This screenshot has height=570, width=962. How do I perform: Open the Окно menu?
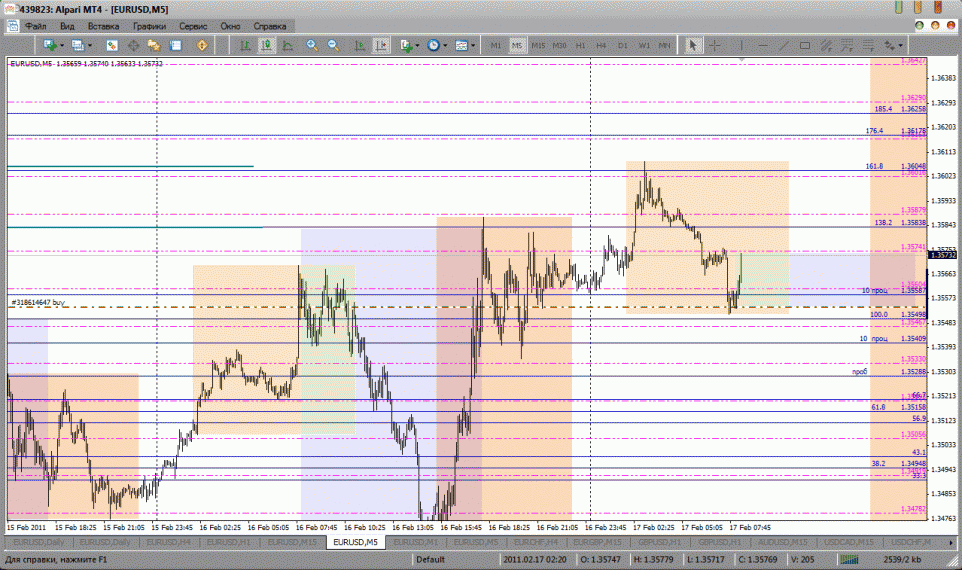pyautogui.click(x=230, y=26)
